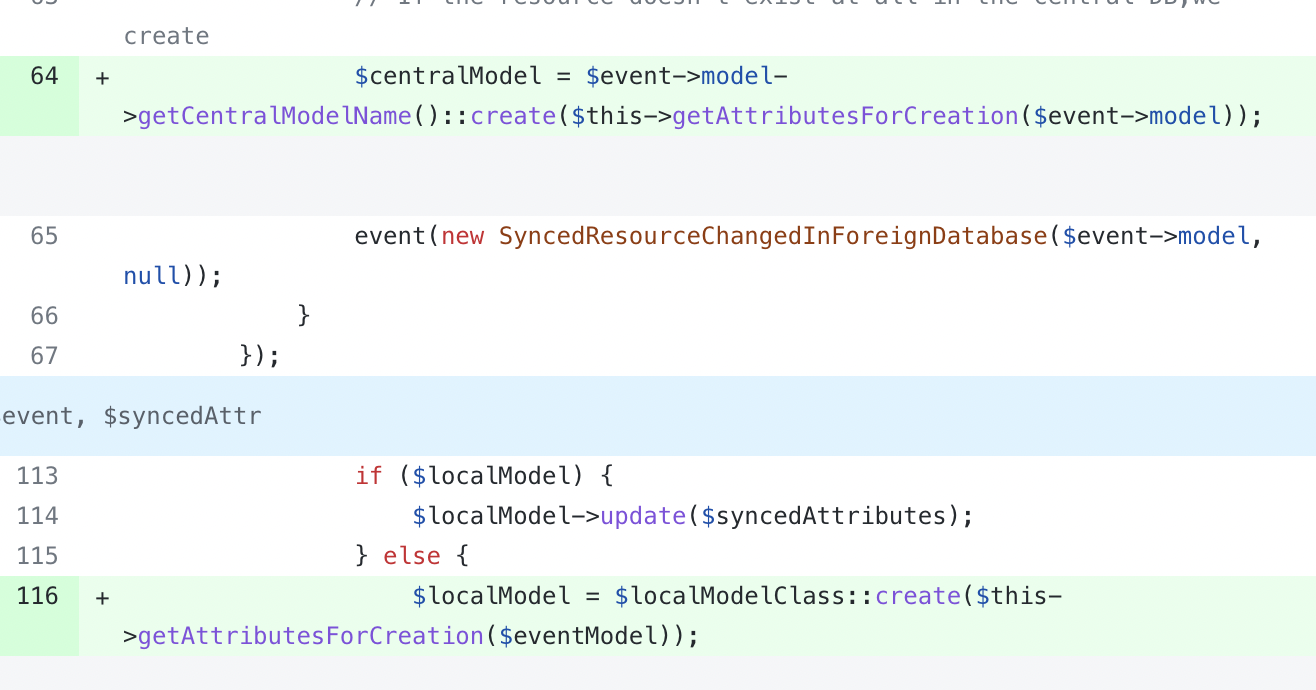Click the 'if' keyword on line 113

click(369, 476)
